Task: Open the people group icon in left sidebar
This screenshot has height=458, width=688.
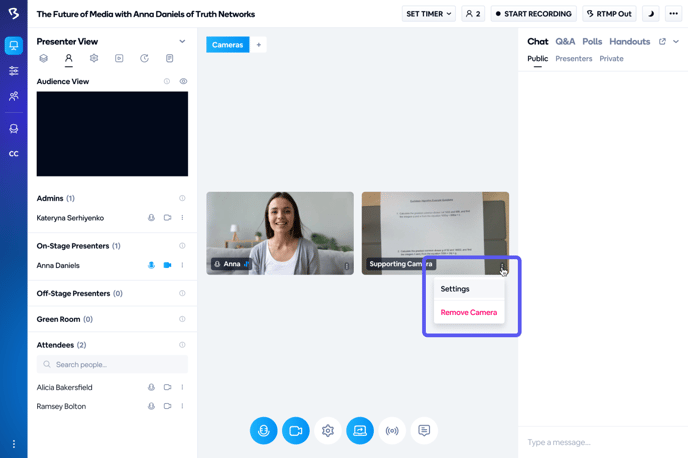Action: (14, 96)
